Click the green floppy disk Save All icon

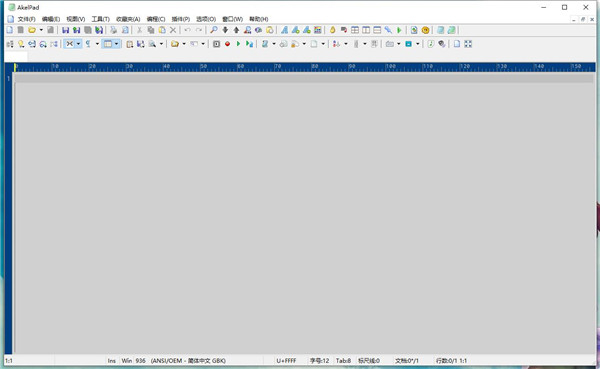[77, 30]
